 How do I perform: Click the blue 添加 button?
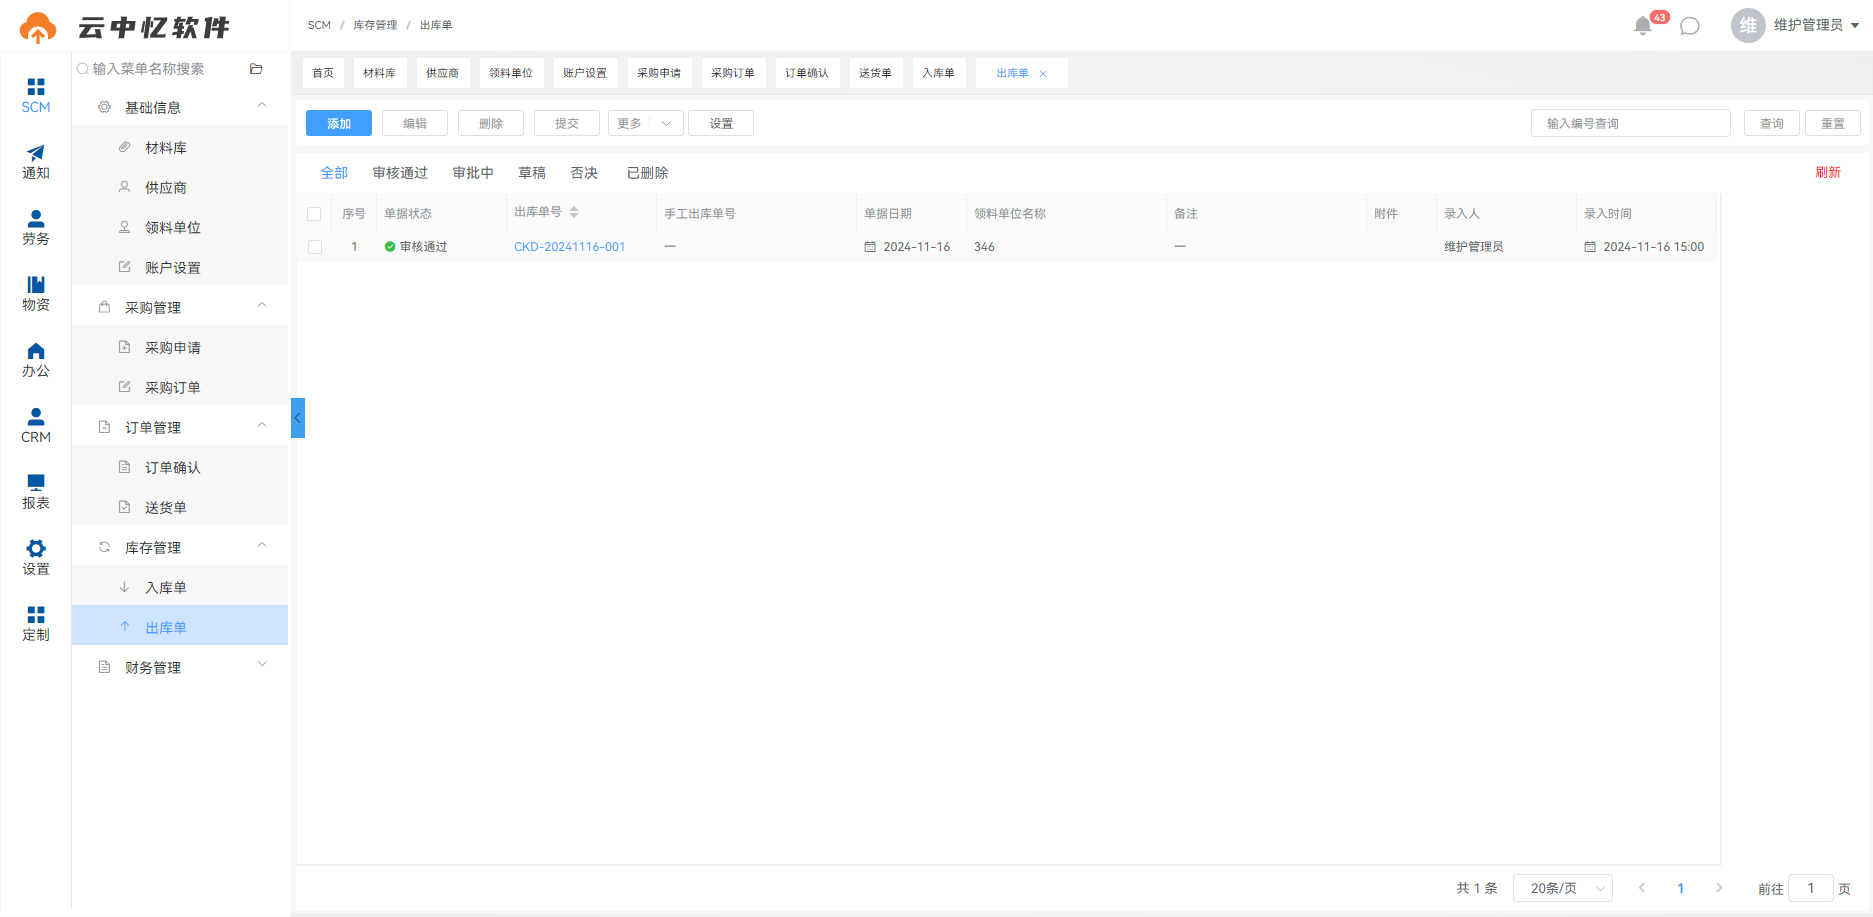339,123
